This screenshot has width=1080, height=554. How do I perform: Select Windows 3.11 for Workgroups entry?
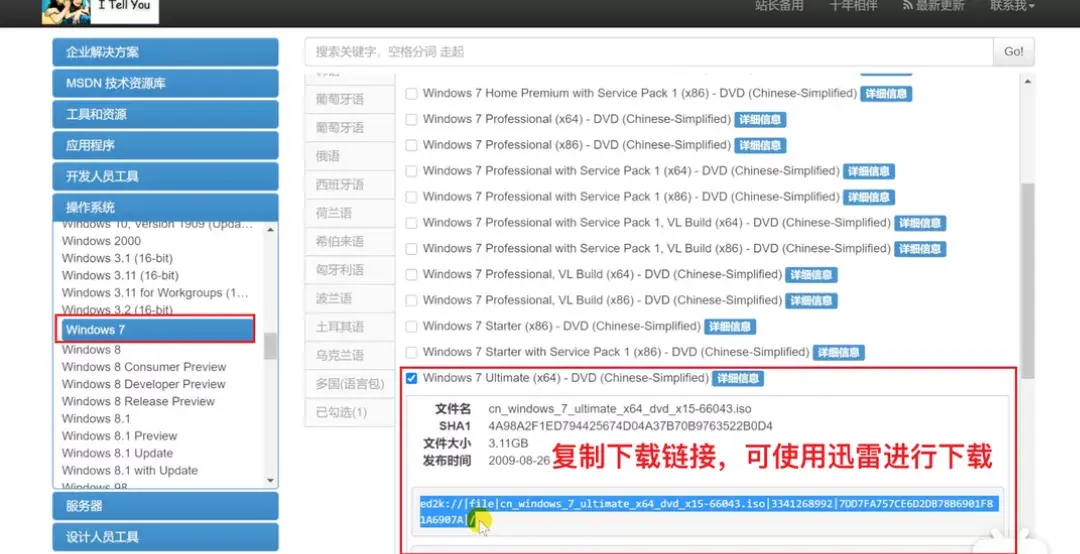(155, 293)
